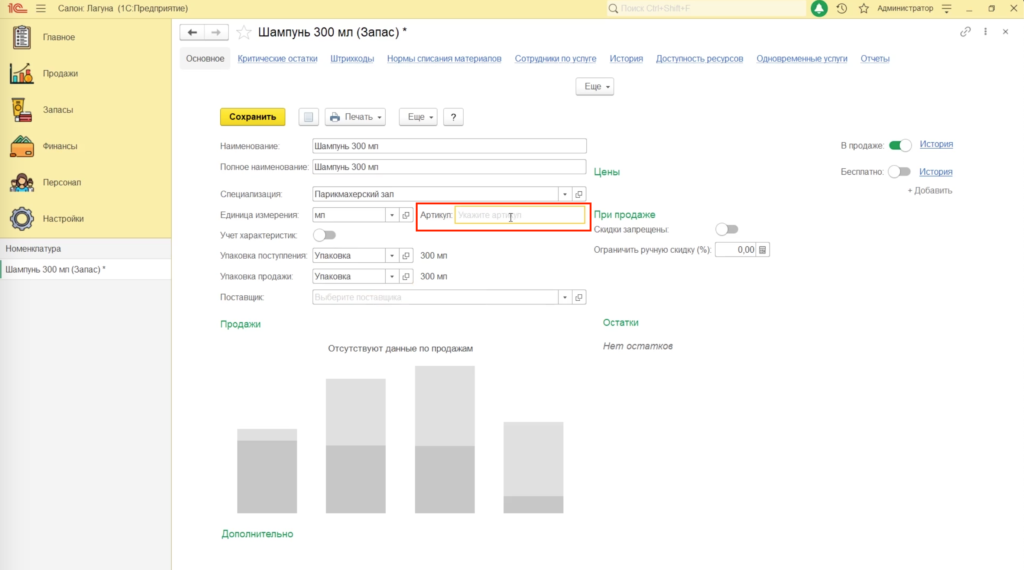
Task: Open the Печать dropdown button
Action: [355, 117]
